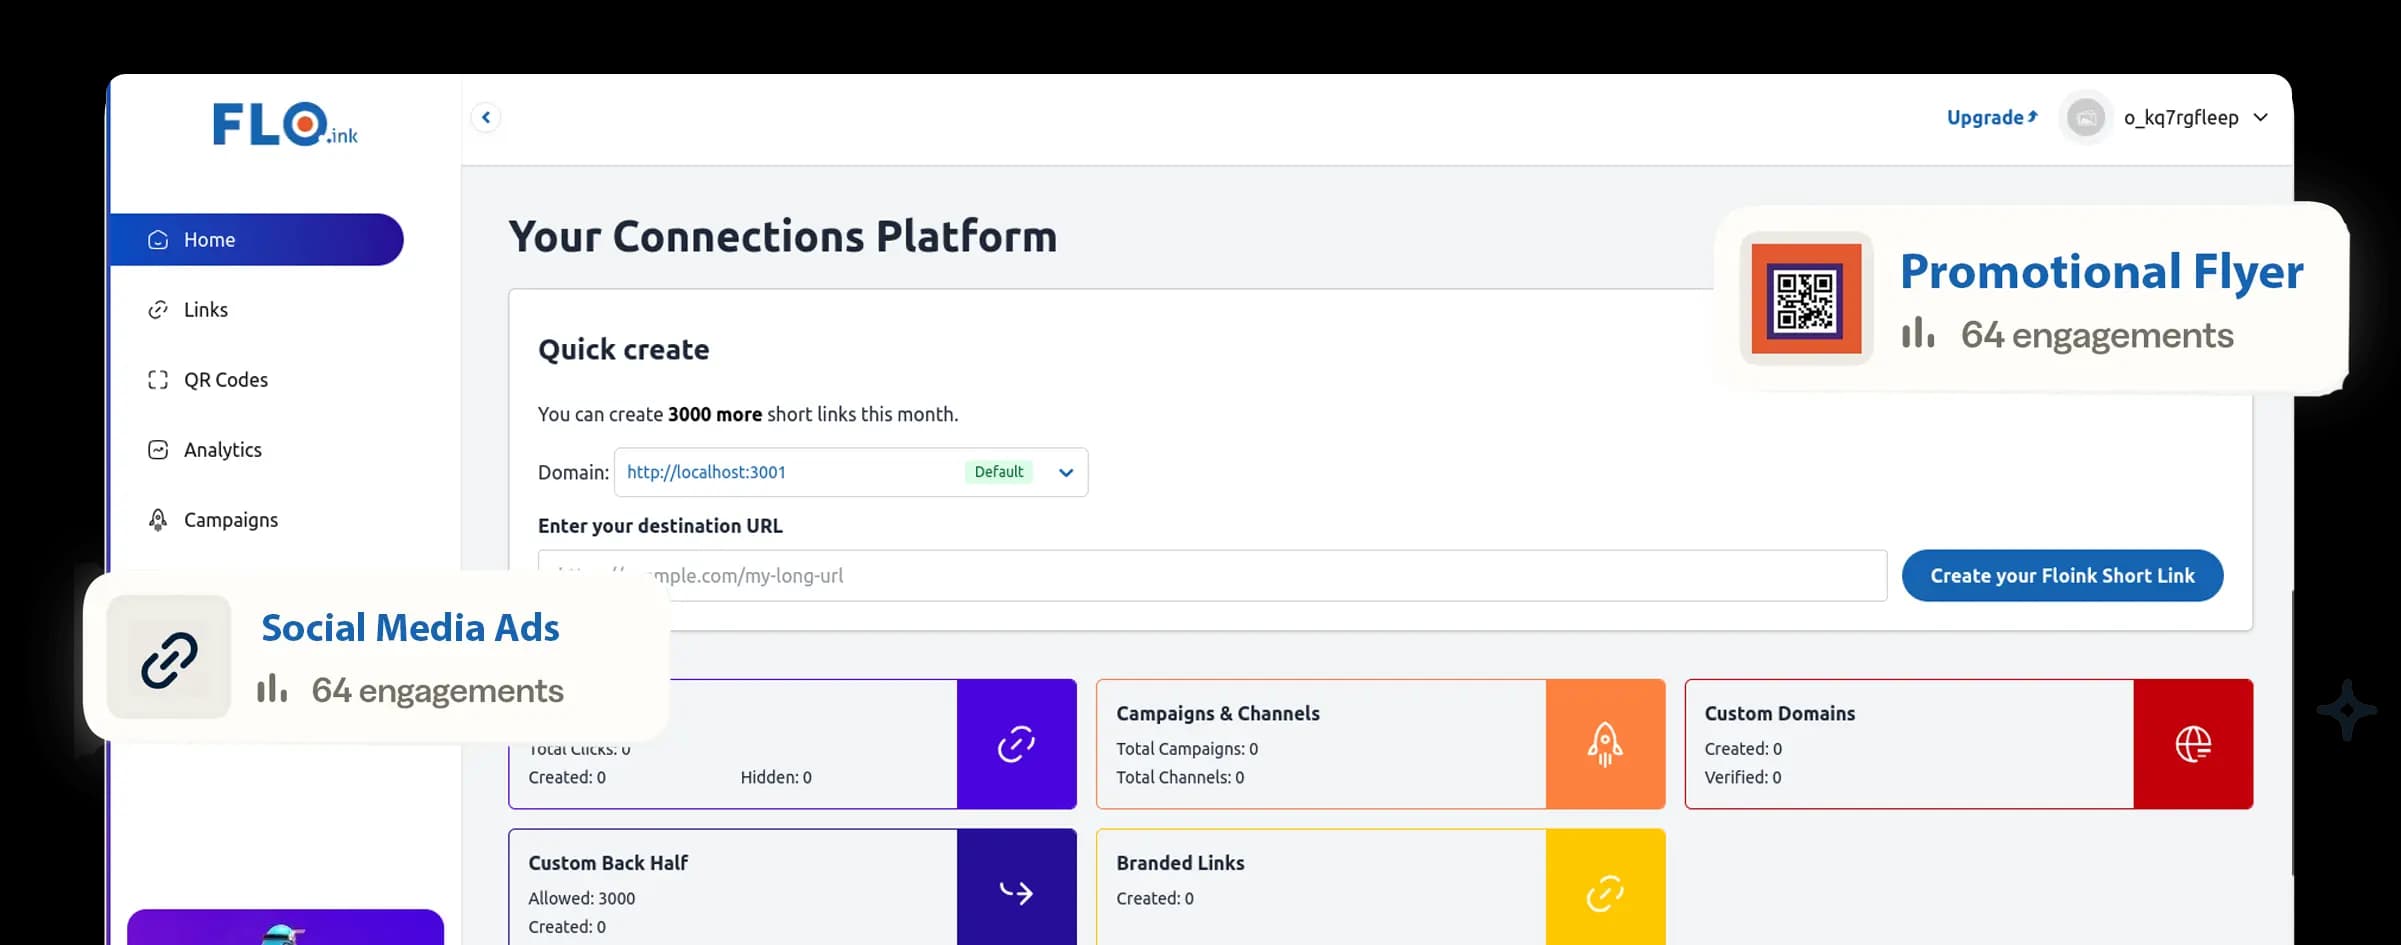Viewport: 2401px width, 945px height.
Task: Click the Campaigns rocket icon in sidebar
Action: [158, 520]
